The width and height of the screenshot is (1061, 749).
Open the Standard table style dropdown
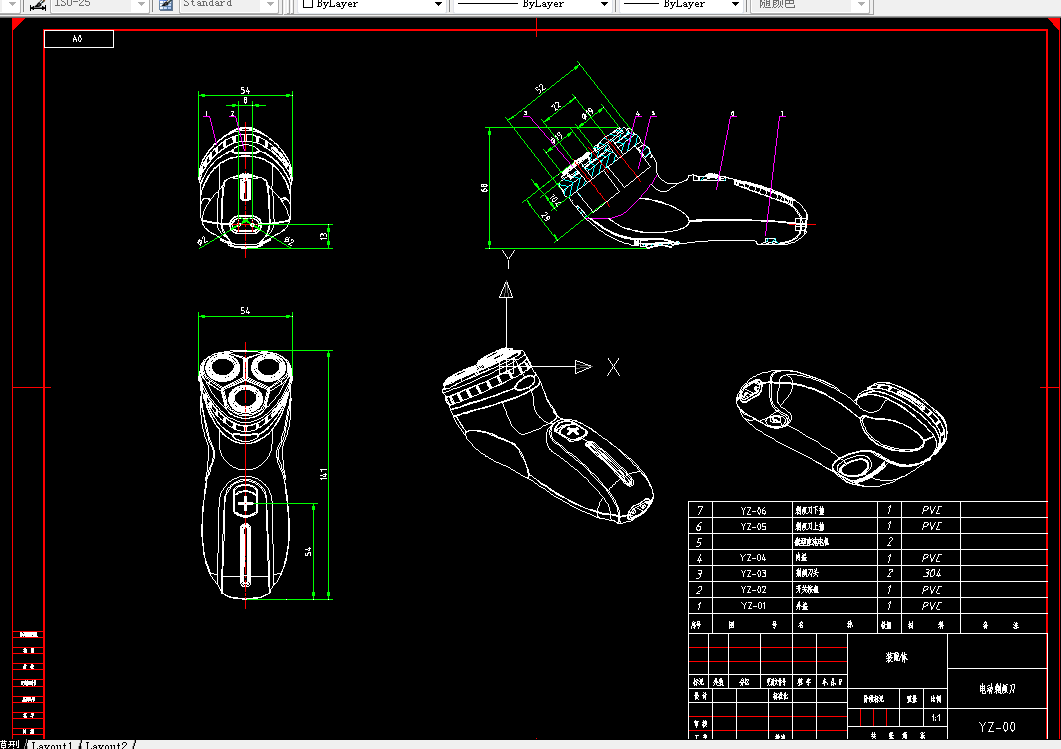click(270, 5)
